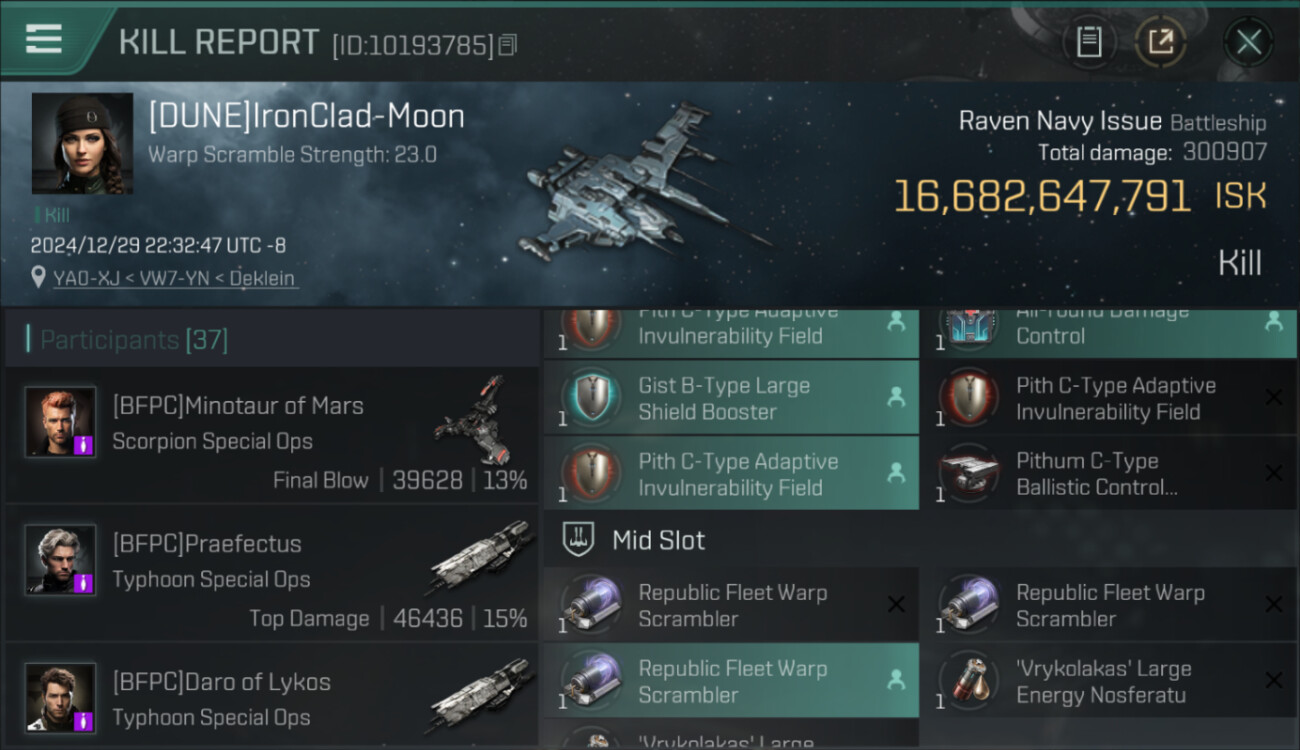Select Minotaur of Mars participant portrait
This screenshot has width=1300, height=750.
click(61, 422)
